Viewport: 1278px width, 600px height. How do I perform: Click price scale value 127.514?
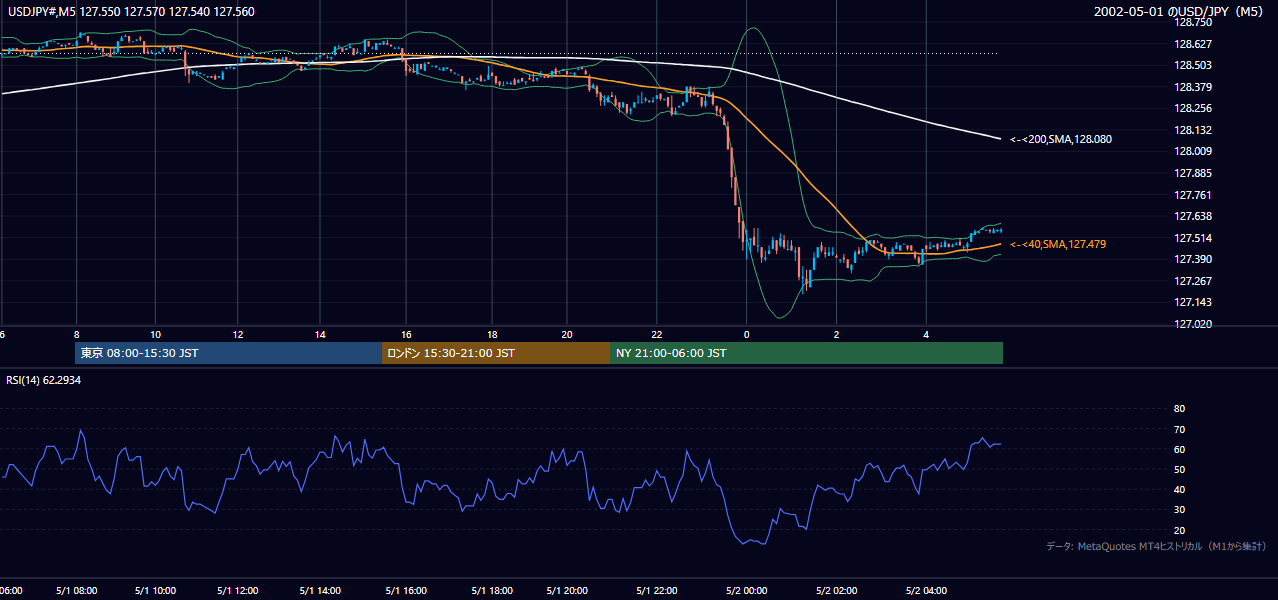[x=1193, y=238]
